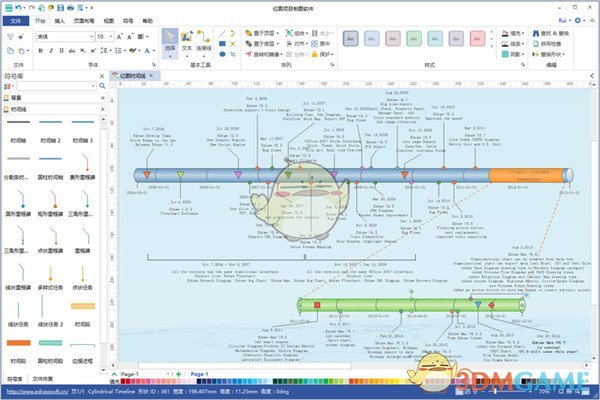
Task: Open the 文件 file menu tab
Action: click(x=16, y=21)
